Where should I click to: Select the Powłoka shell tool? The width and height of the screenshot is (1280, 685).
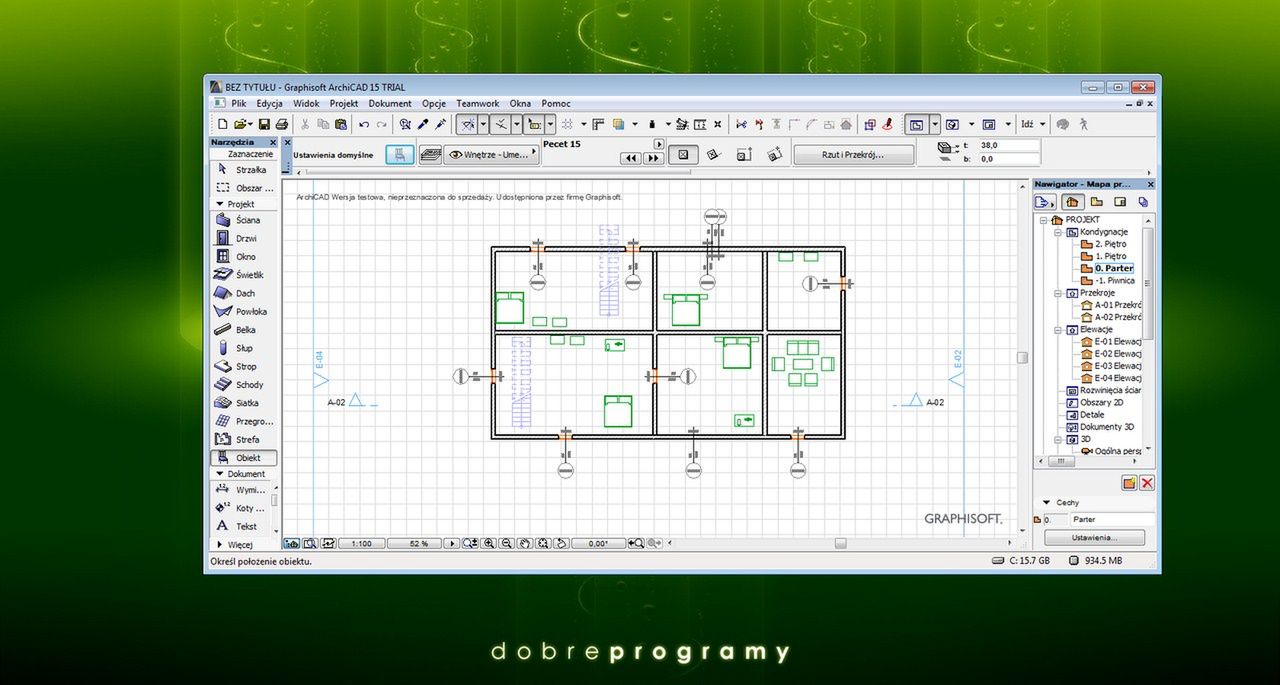(244, 311)
